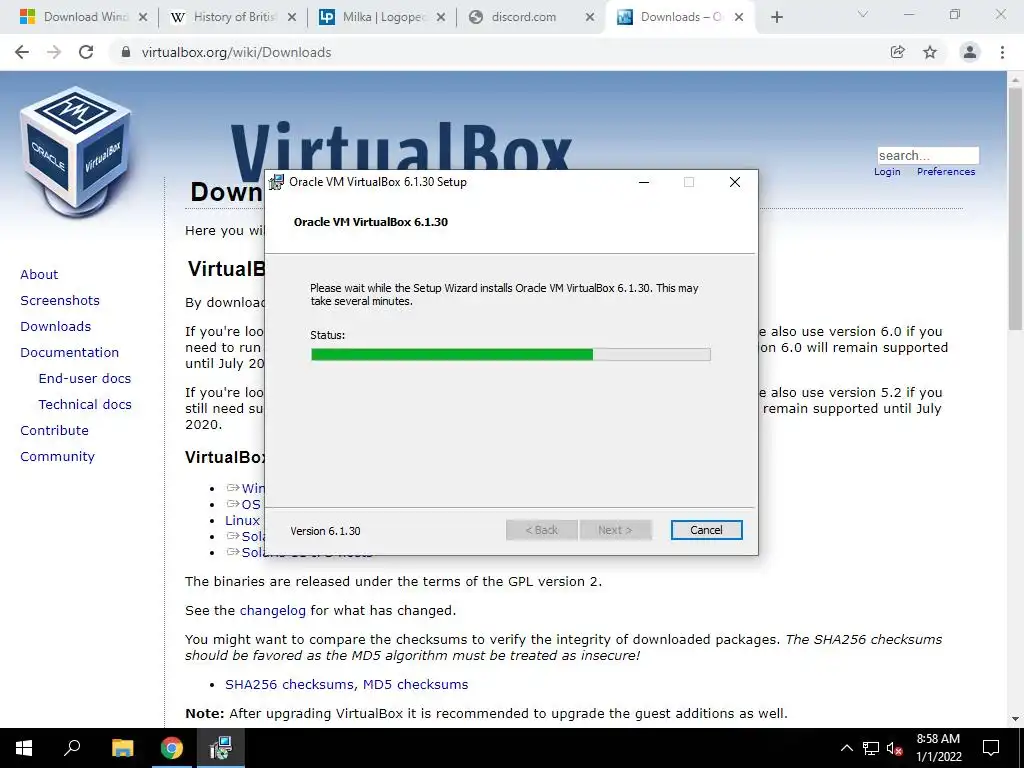The width and height of the screenshot is (1024, 768).
Task: Open the Preferences link
Action: coord(946,171)
